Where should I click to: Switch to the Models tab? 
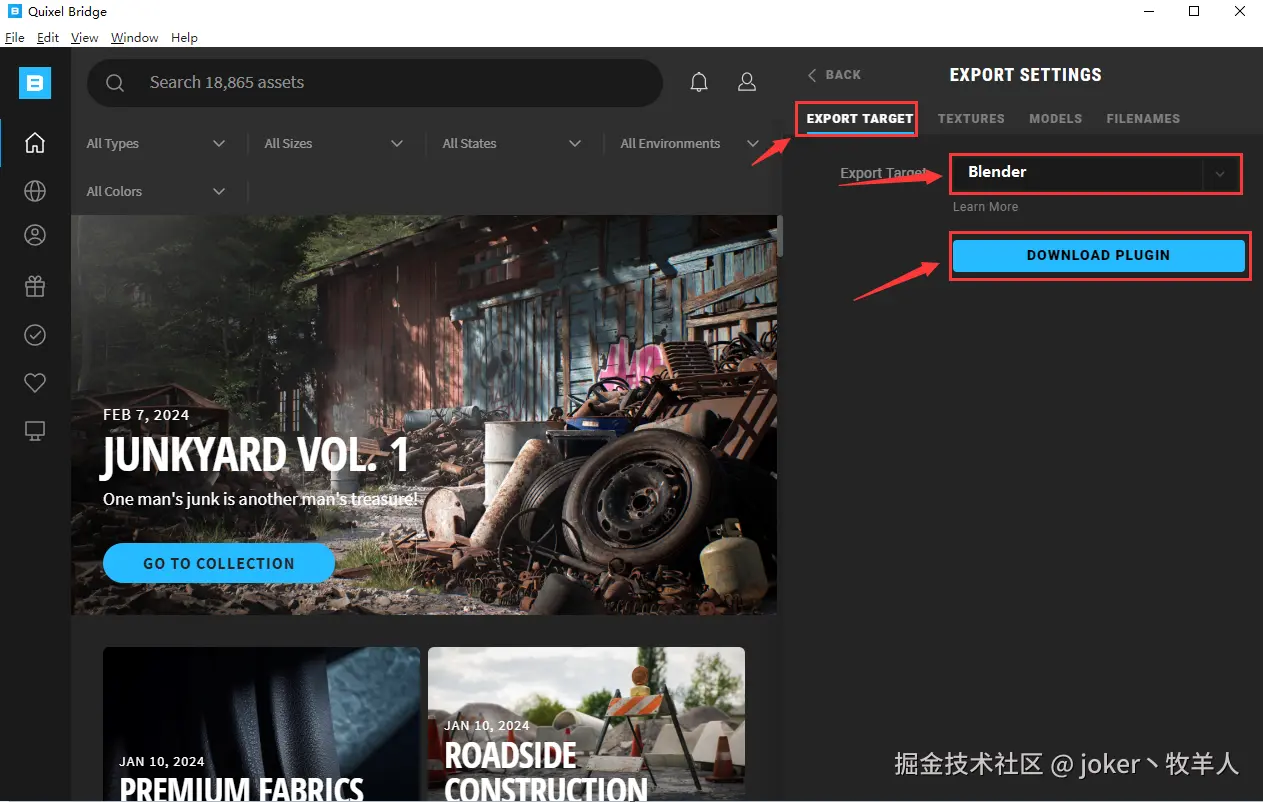(x=1055, y=119)
